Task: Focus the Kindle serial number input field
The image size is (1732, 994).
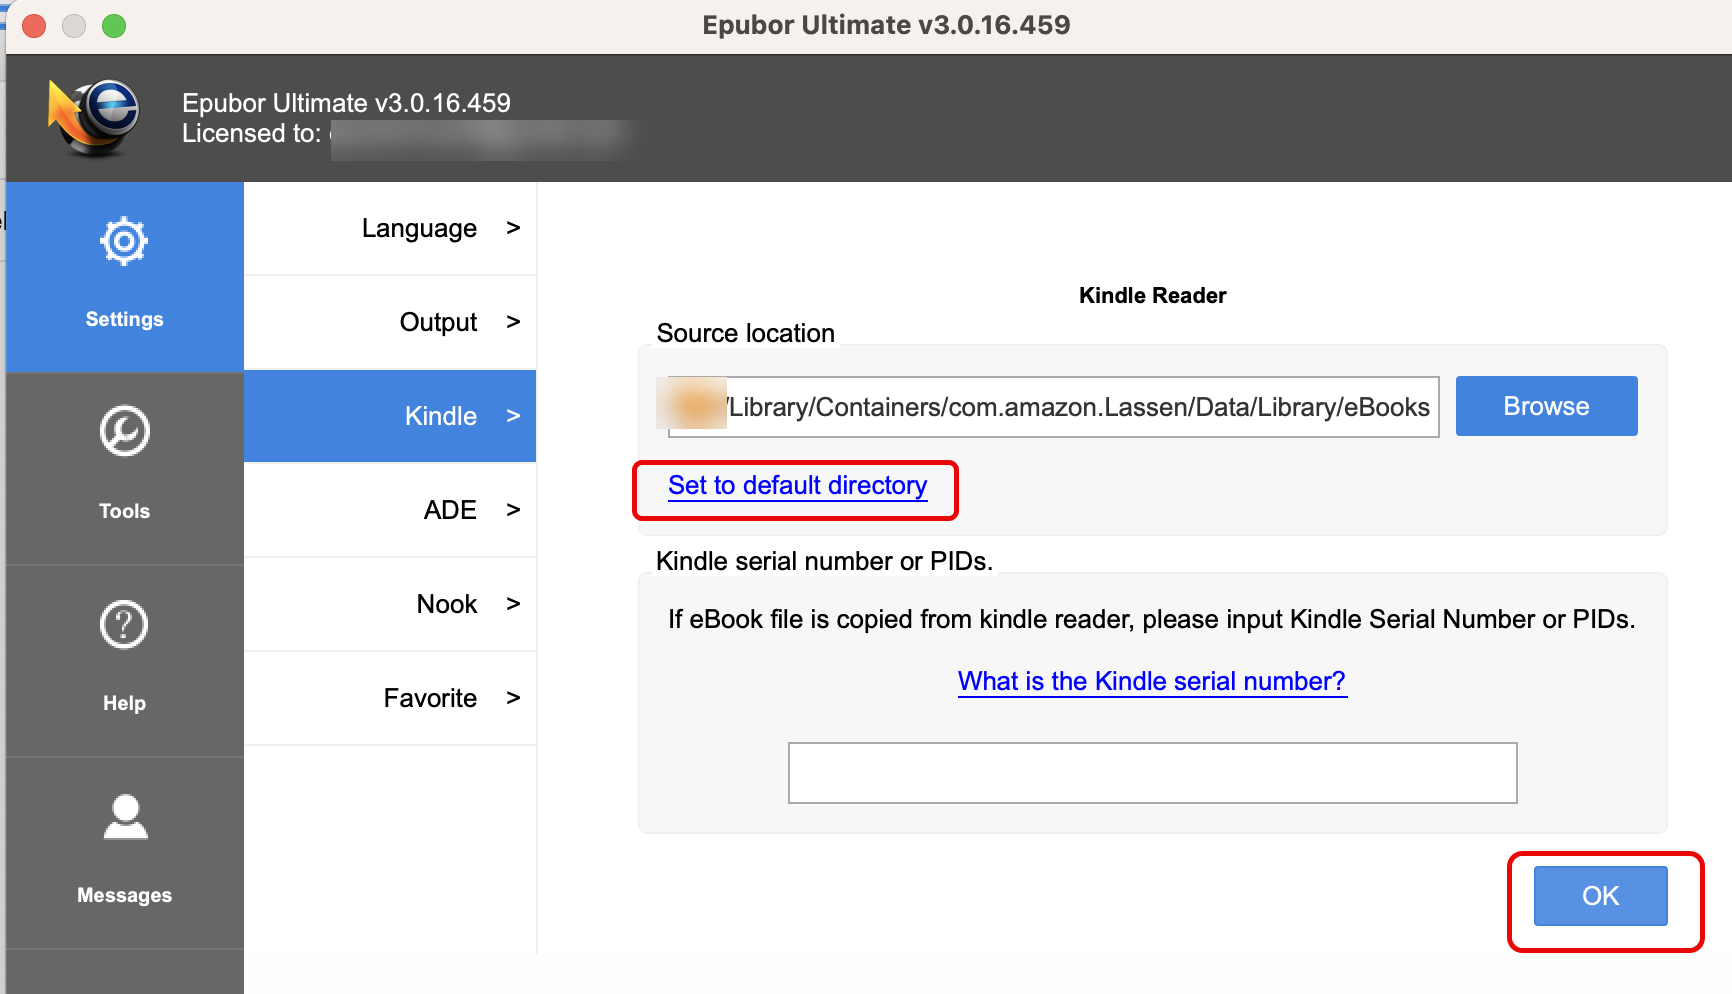Action: point(1152,773)
